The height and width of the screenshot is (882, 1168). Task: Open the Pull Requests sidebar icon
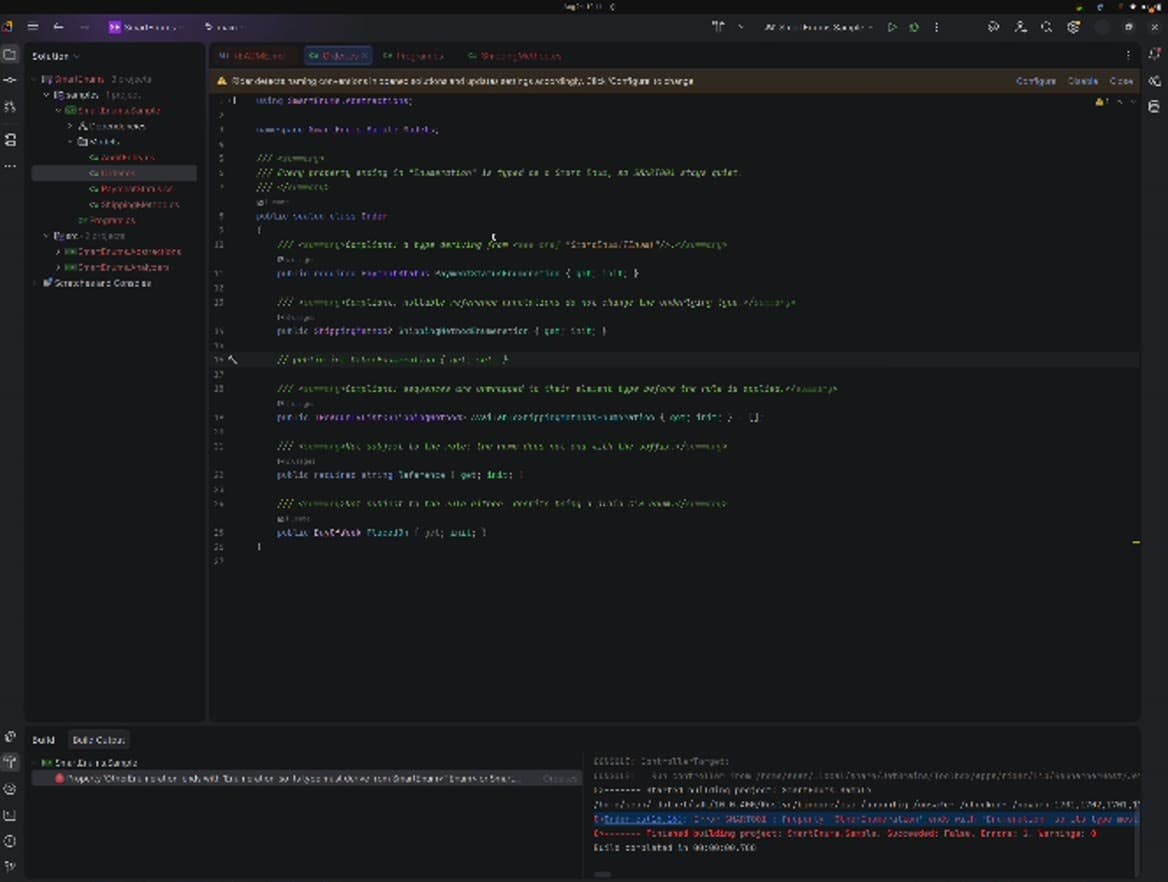coord(10,107)
